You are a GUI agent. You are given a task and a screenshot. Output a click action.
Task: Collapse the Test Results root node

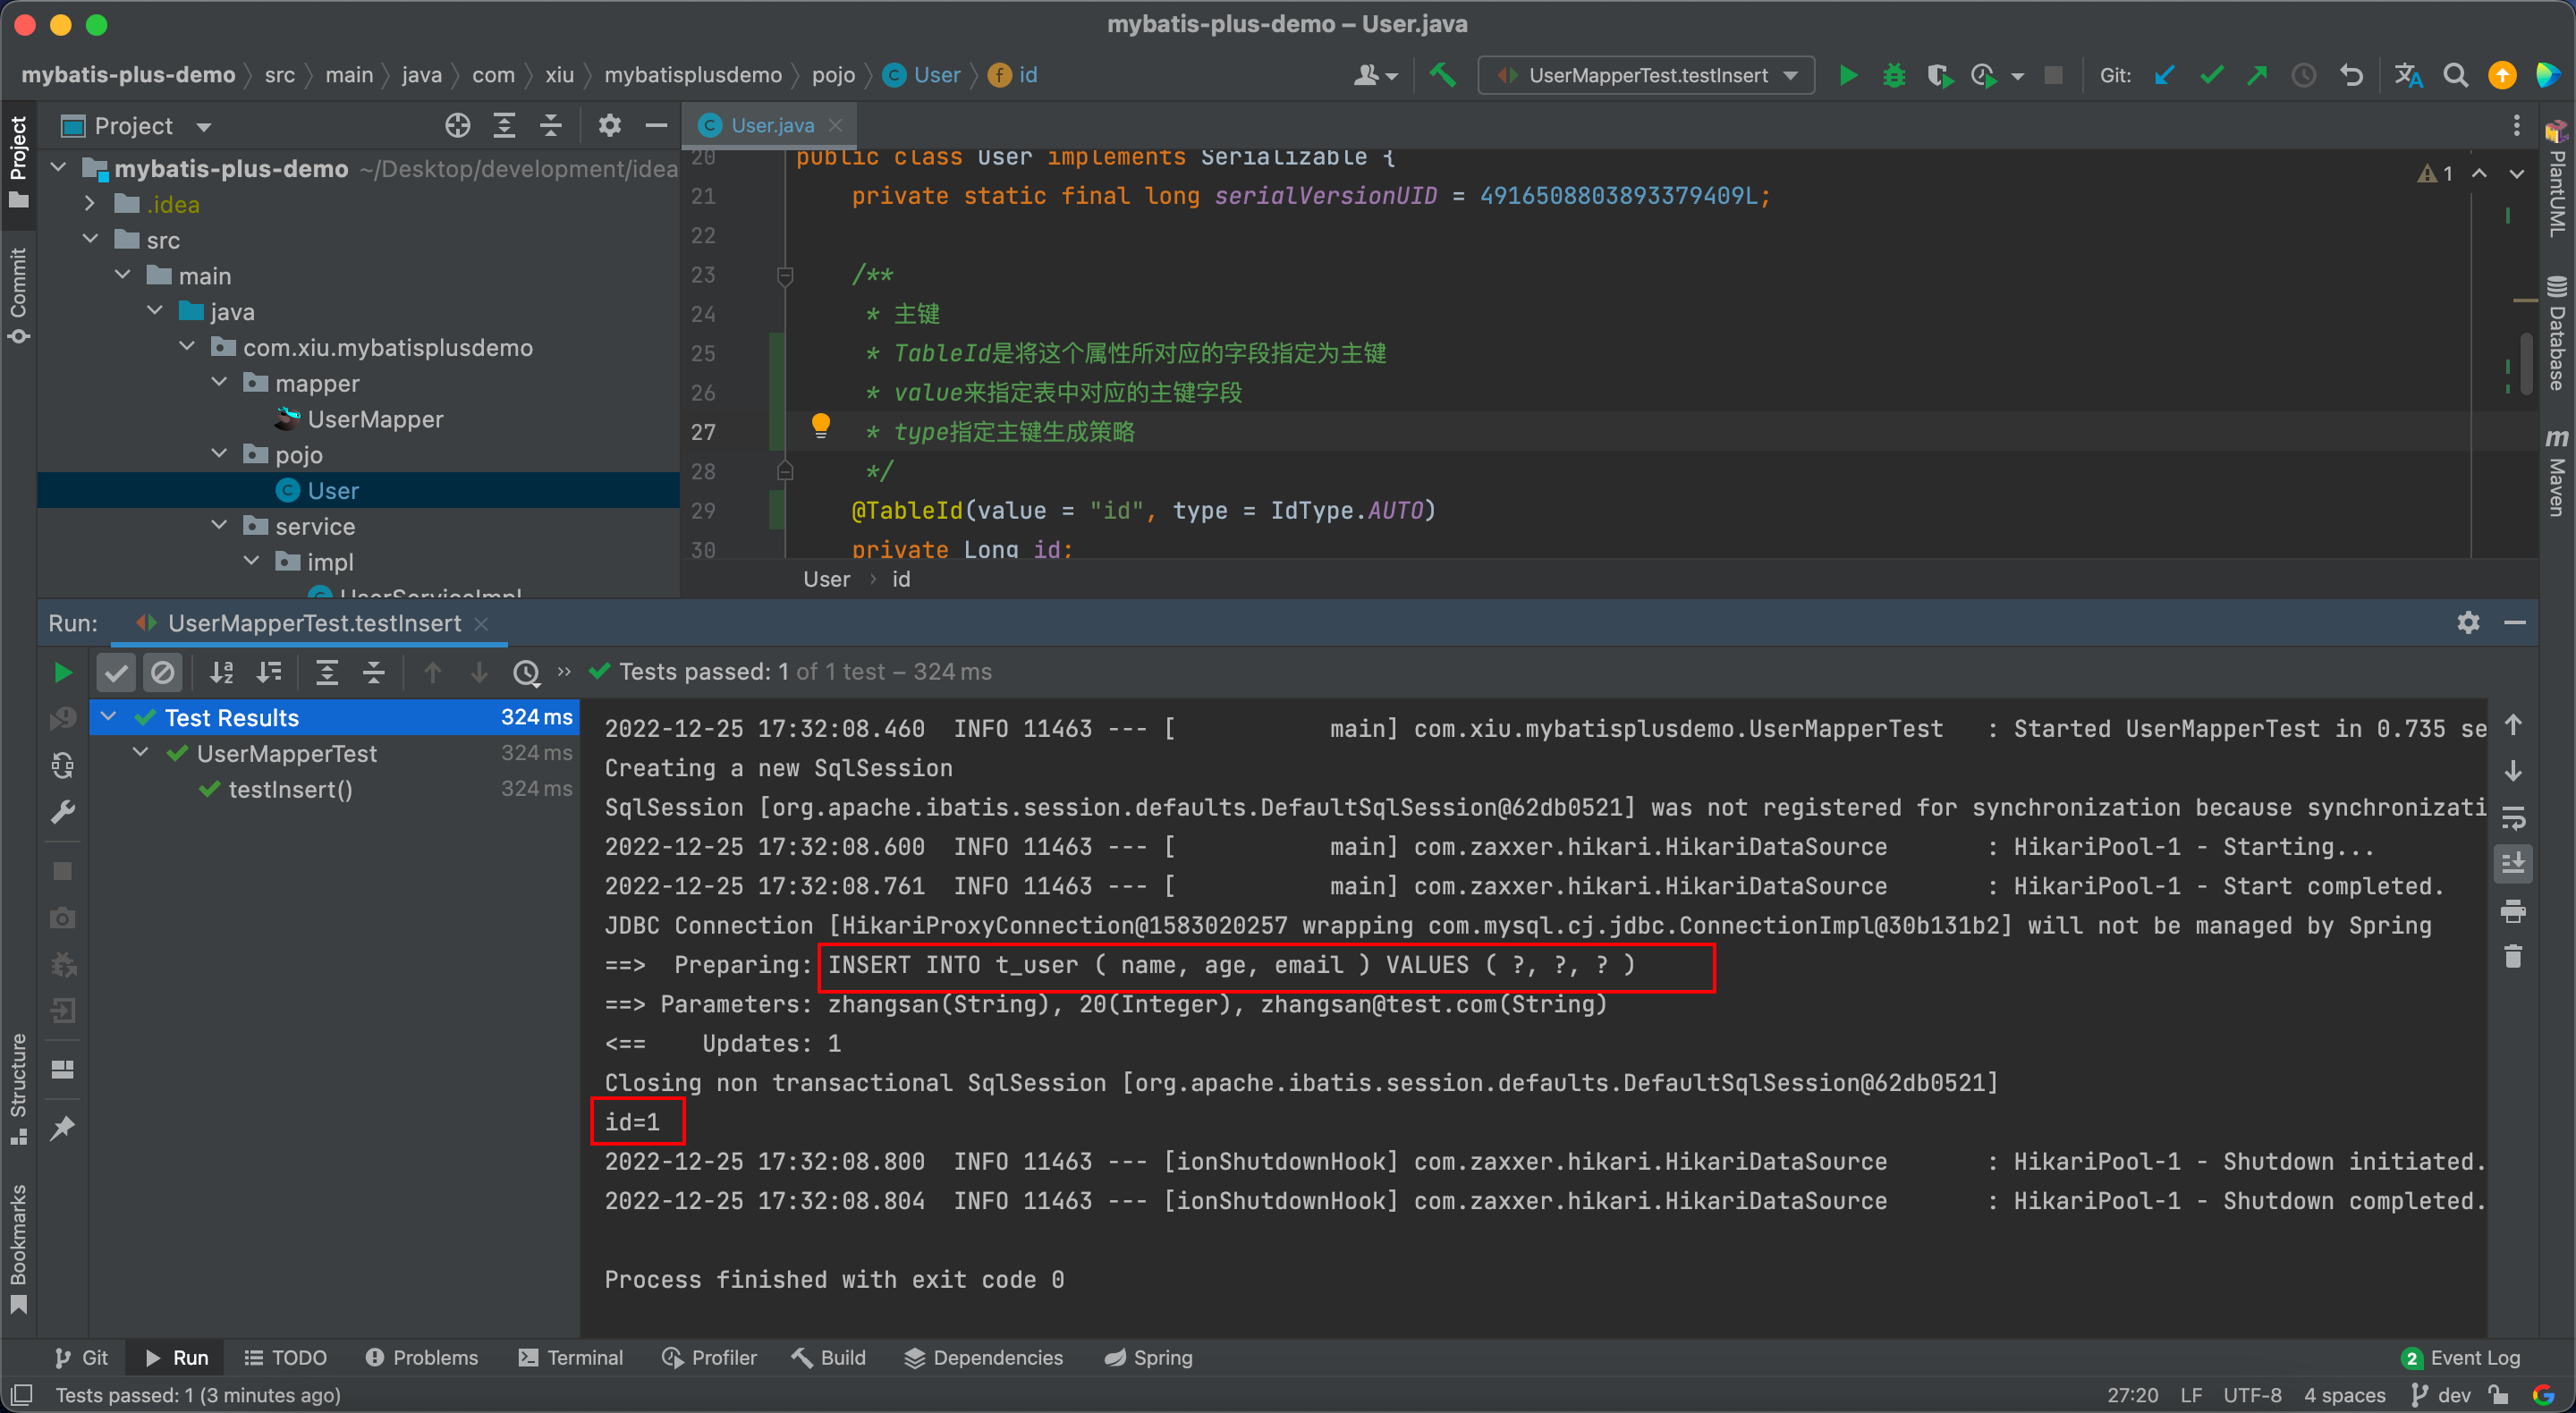[108, 717]
